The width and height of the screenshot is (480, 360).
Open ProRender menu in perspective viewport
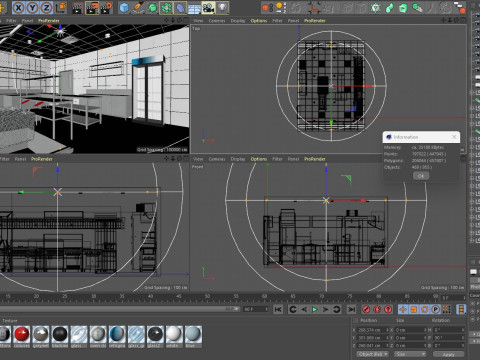(x=49, y=21)
